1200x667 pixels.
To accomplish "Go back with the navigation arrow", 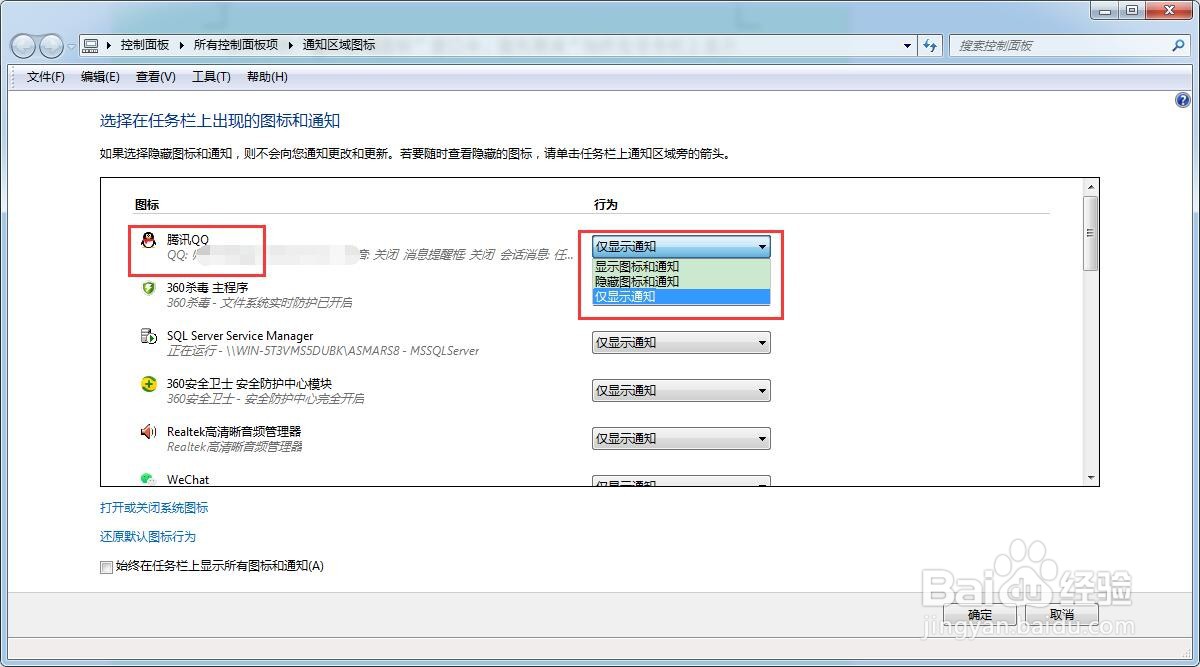I will [x=24, y=46].
